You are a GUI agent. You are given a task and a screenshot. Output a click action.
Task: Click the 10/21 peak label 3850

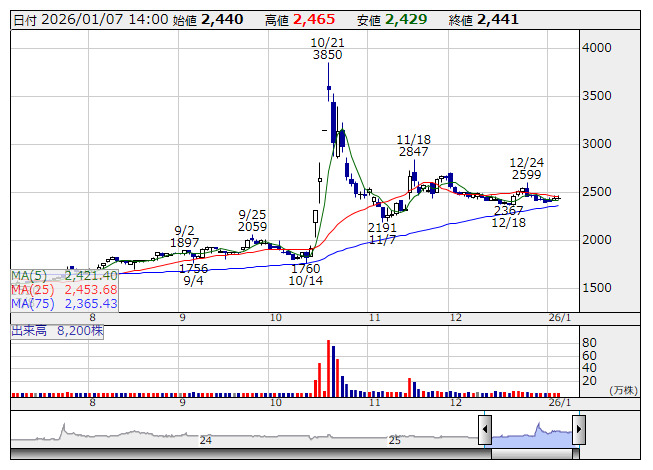pyautogui.click(x=327, y=55)
